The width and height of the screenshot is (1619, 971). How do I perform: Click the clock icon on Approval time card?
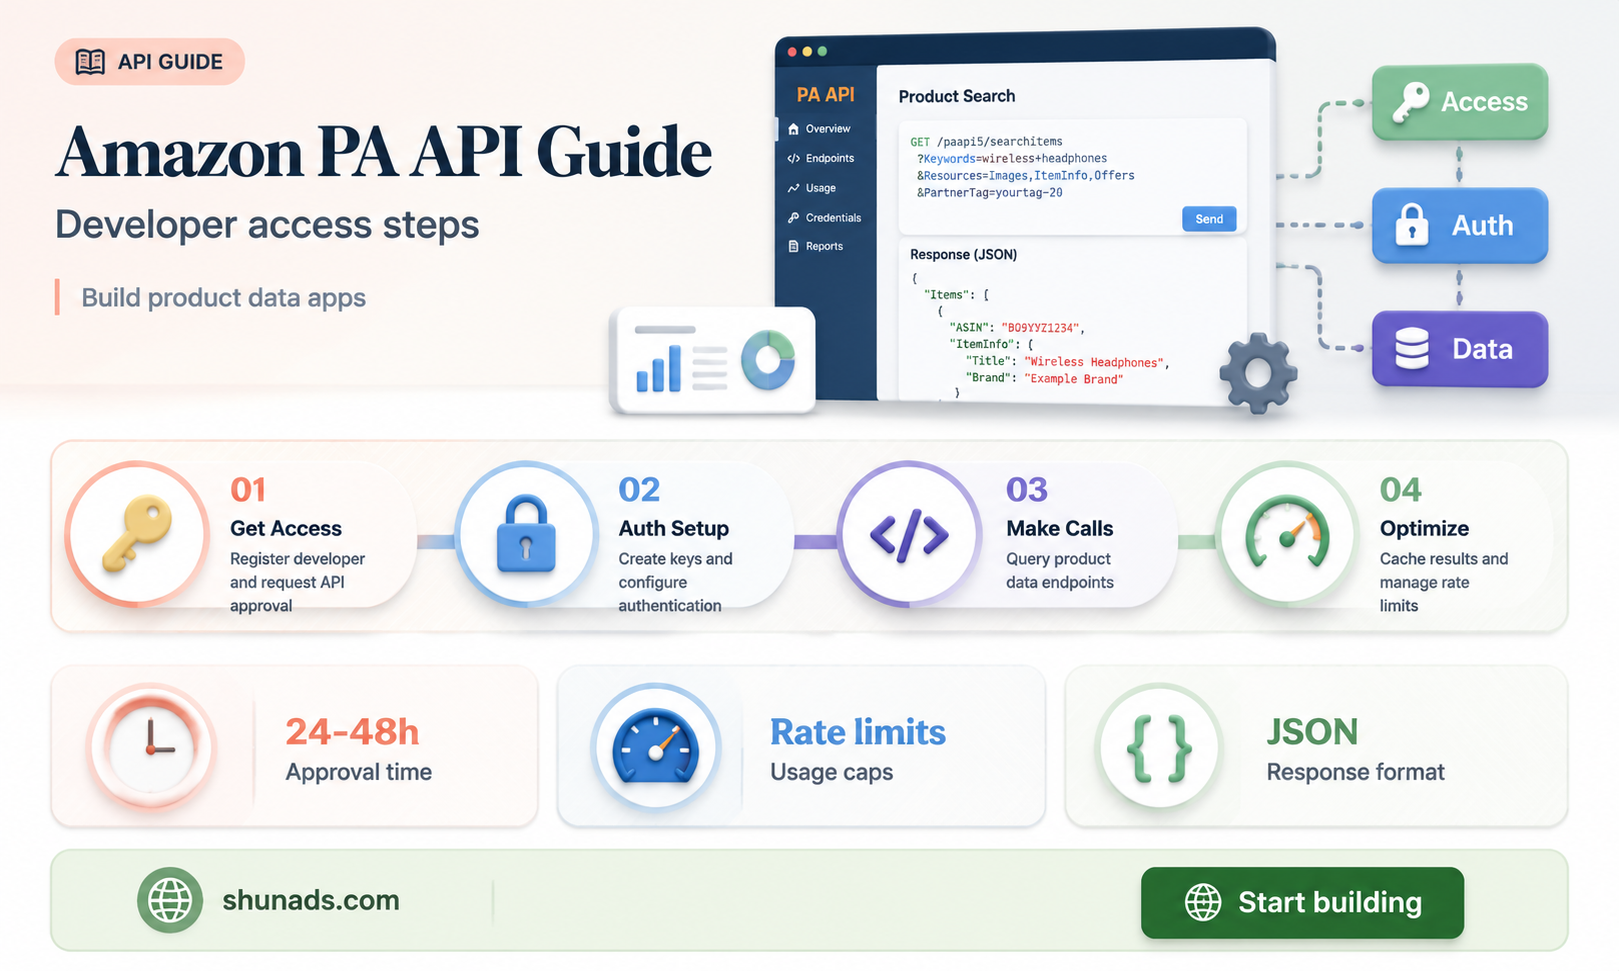[x=151, y=747]
